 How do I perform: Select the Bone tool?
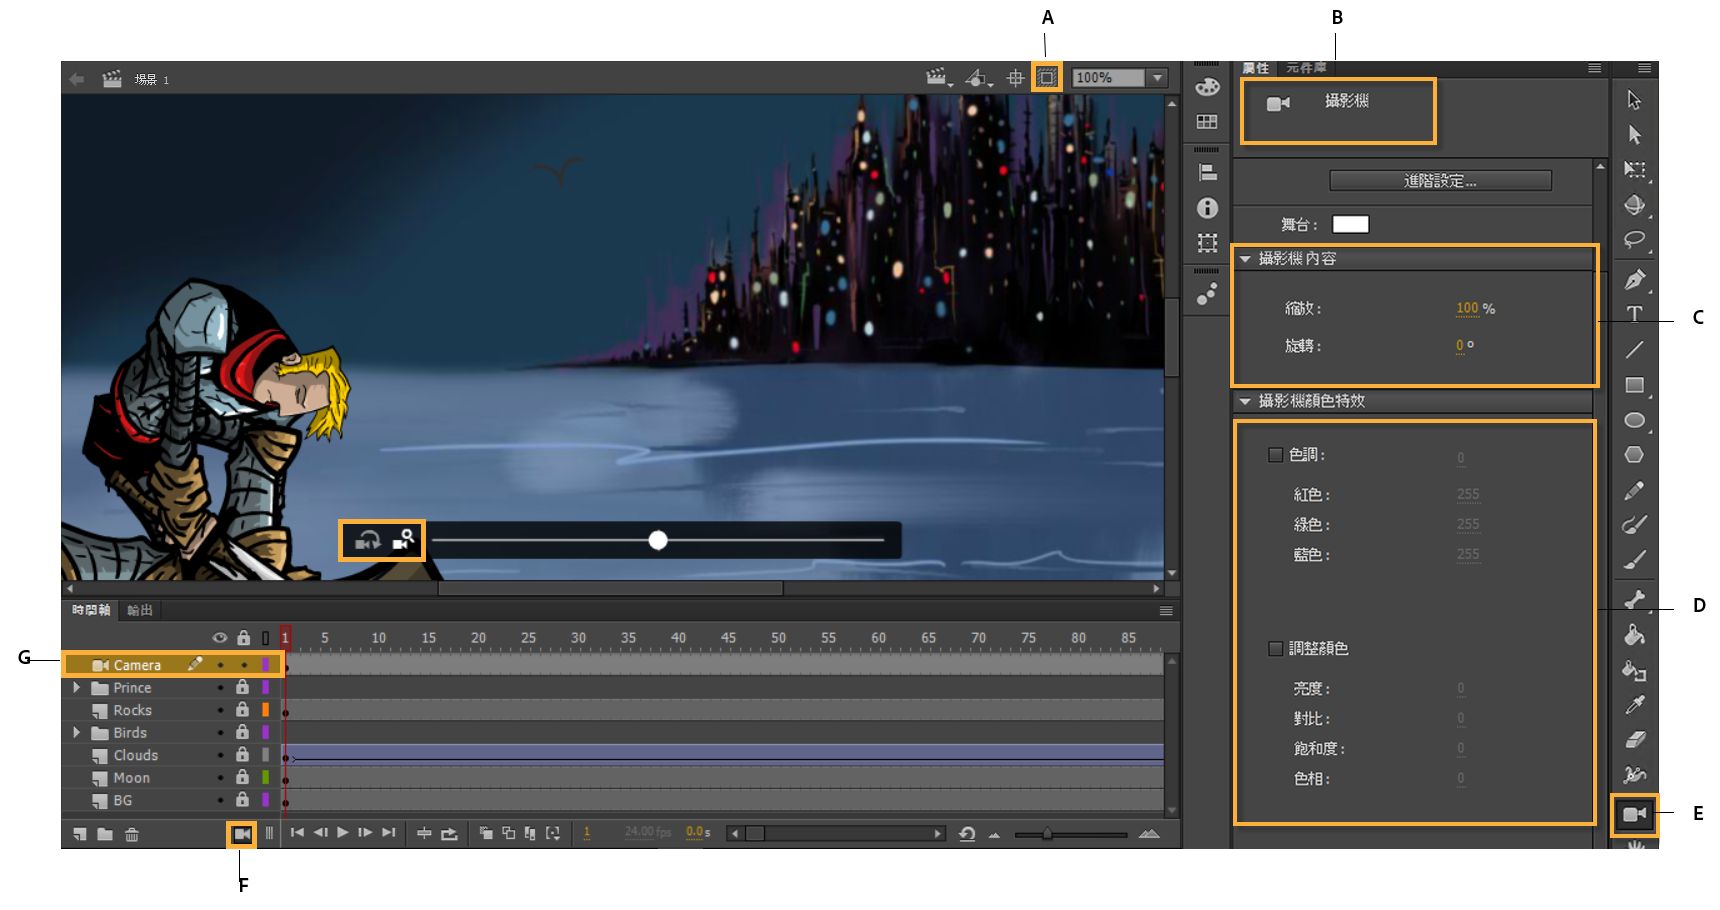[x=1634, y=600]
